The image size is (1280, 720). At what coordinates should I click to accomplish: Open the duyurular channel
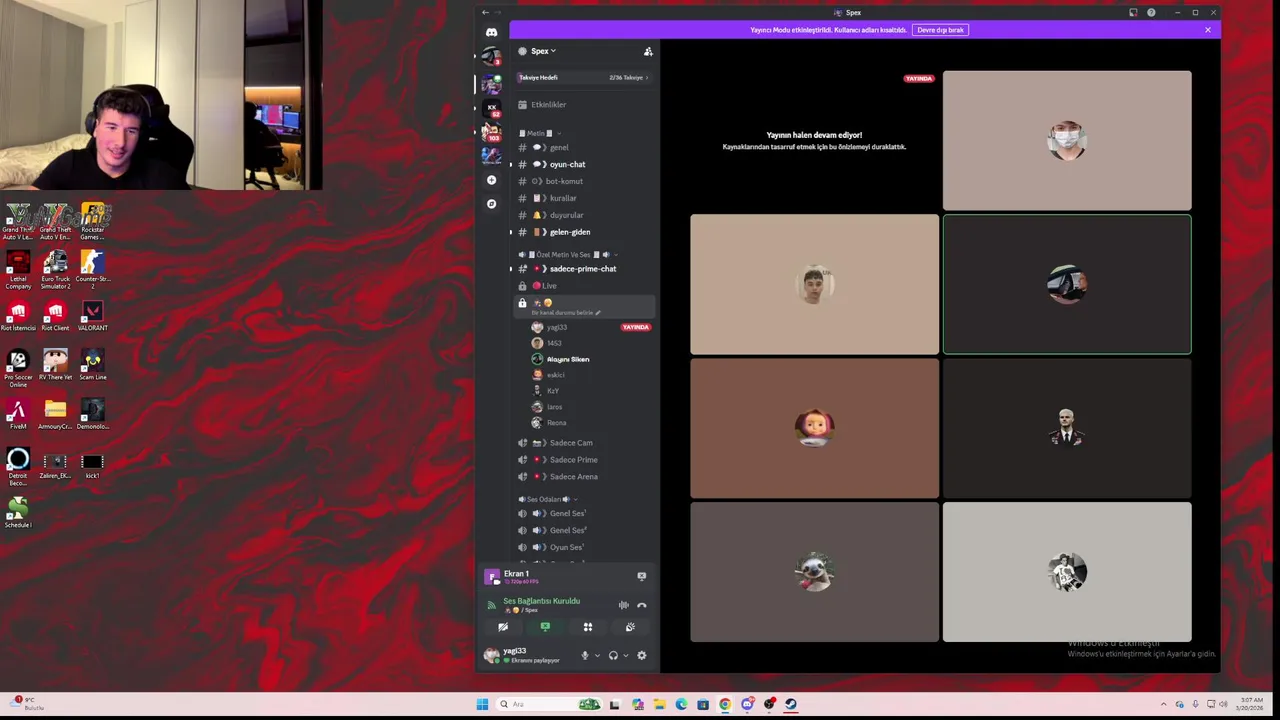coord(585,215)
